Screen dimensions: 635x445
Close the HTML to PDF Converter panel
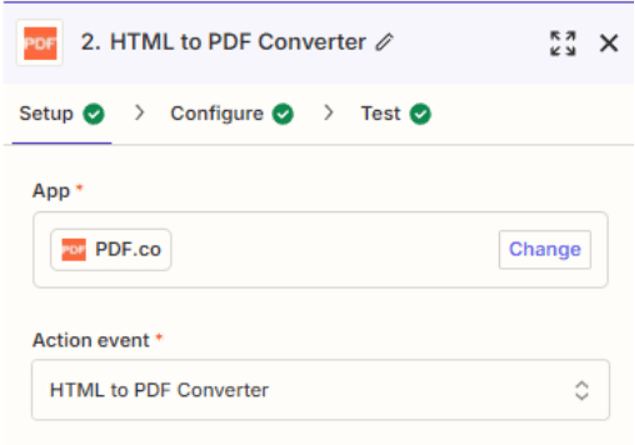tap(609, 43)
